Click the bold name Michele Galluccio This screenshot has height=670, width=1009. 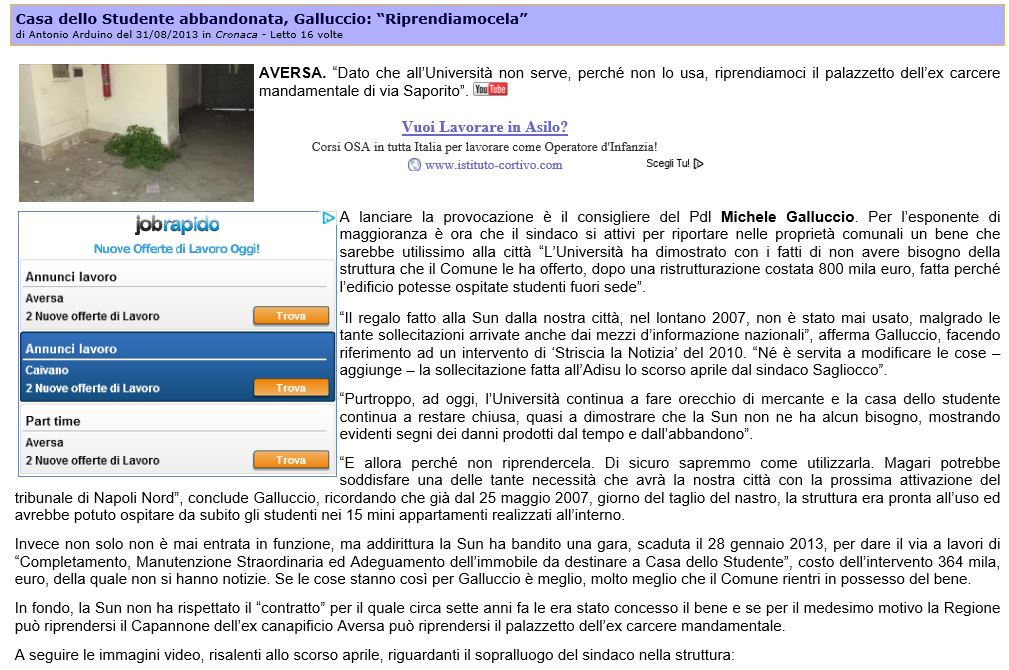click(x=788, y=217)
